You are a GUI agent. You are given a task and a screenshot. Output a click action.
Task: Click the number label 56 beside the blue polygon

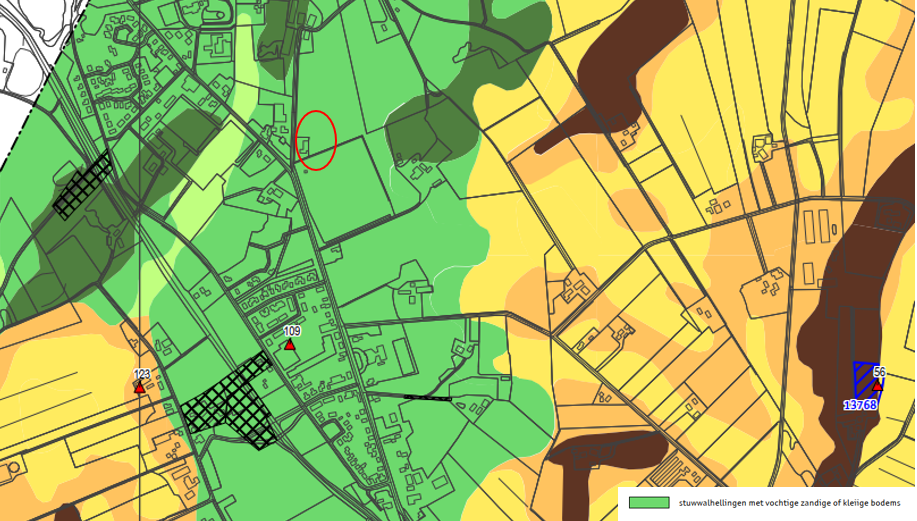(x=879, y=372)
